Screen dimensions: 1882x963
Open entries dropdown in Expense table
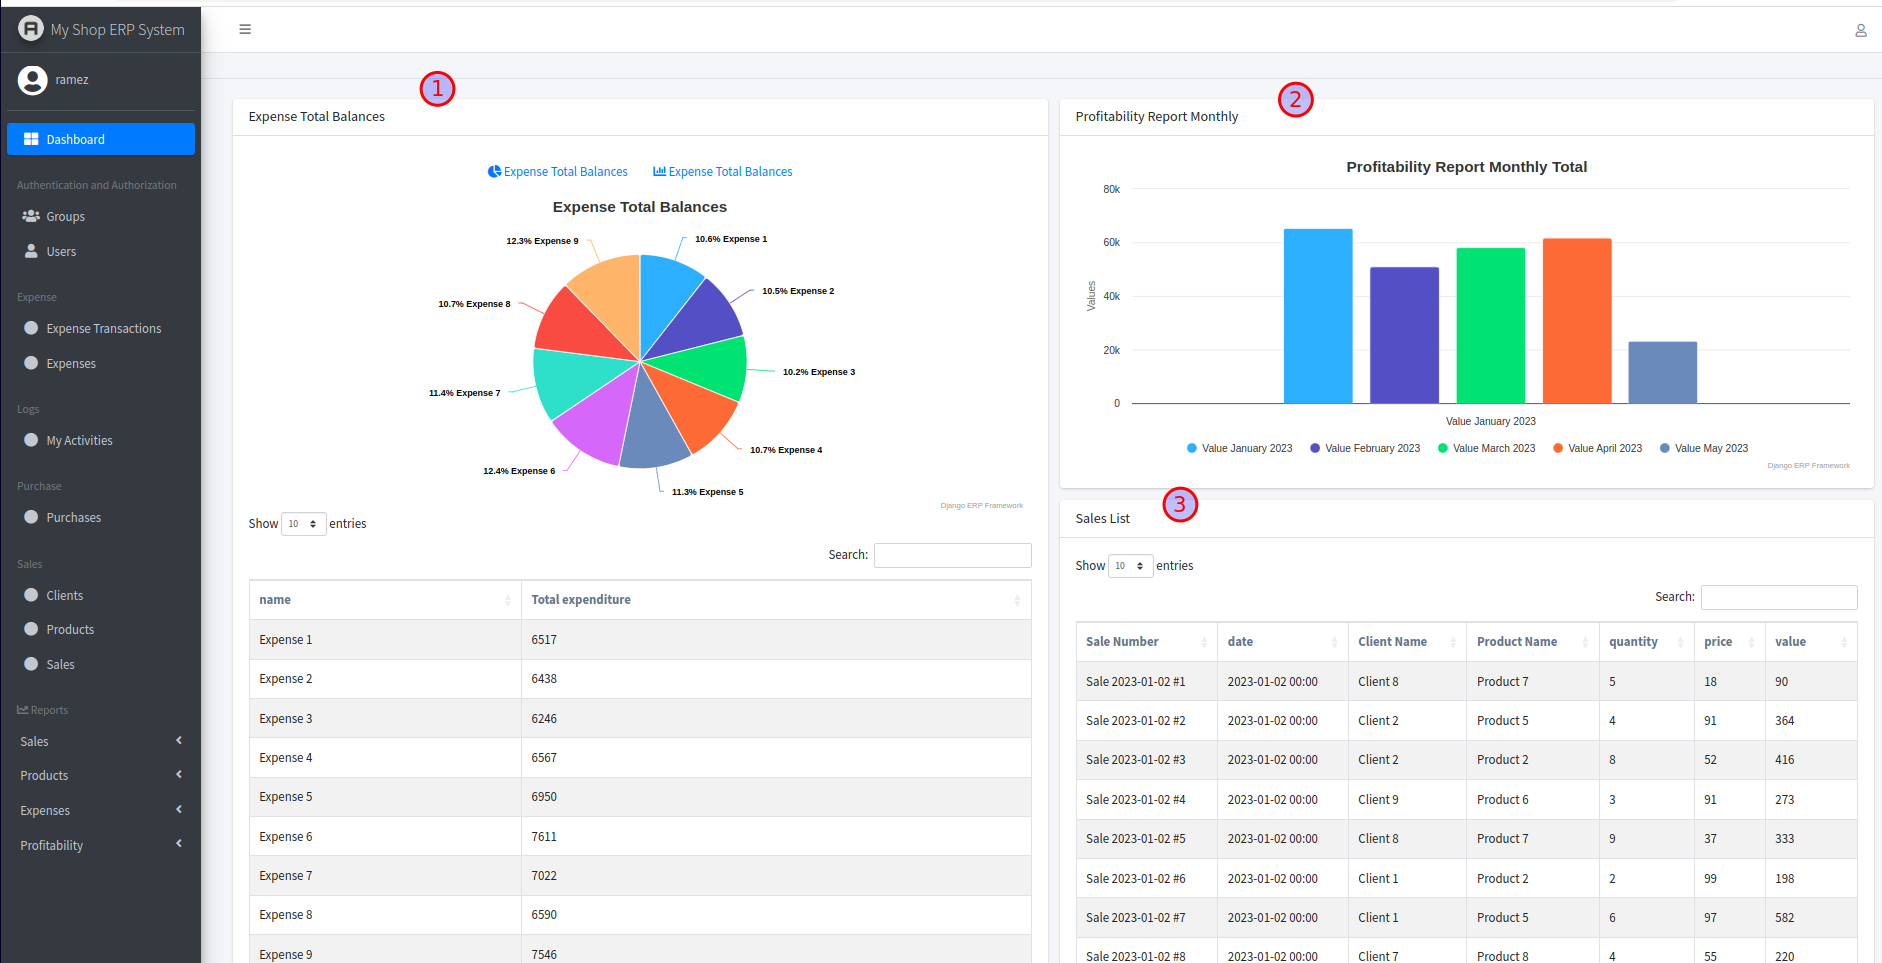click(x=303, y=524)
